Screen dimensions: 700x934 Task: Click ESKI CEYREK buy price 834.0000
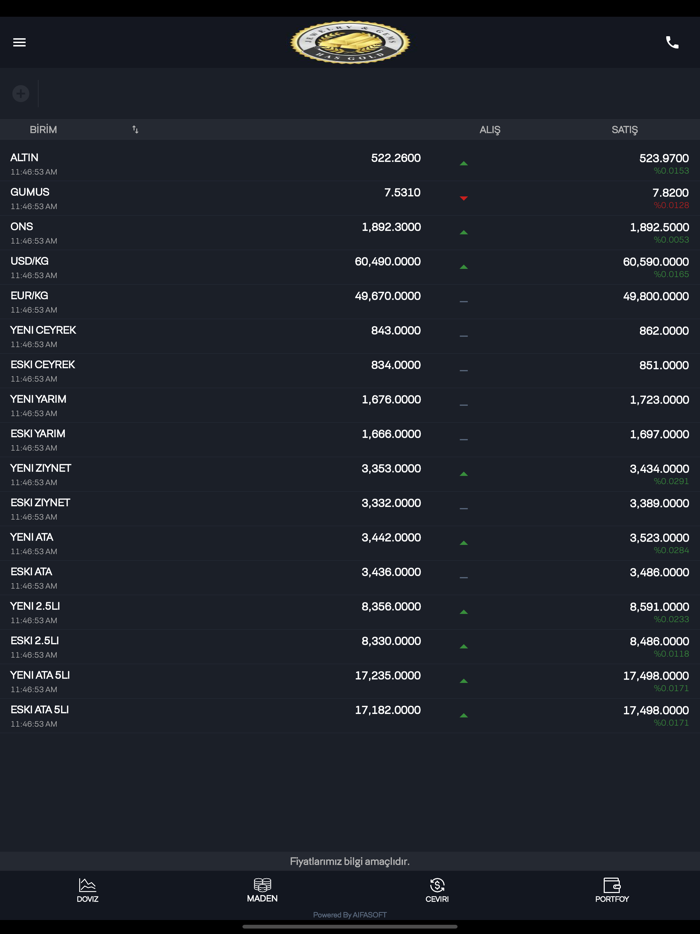(x=396, y=366)
